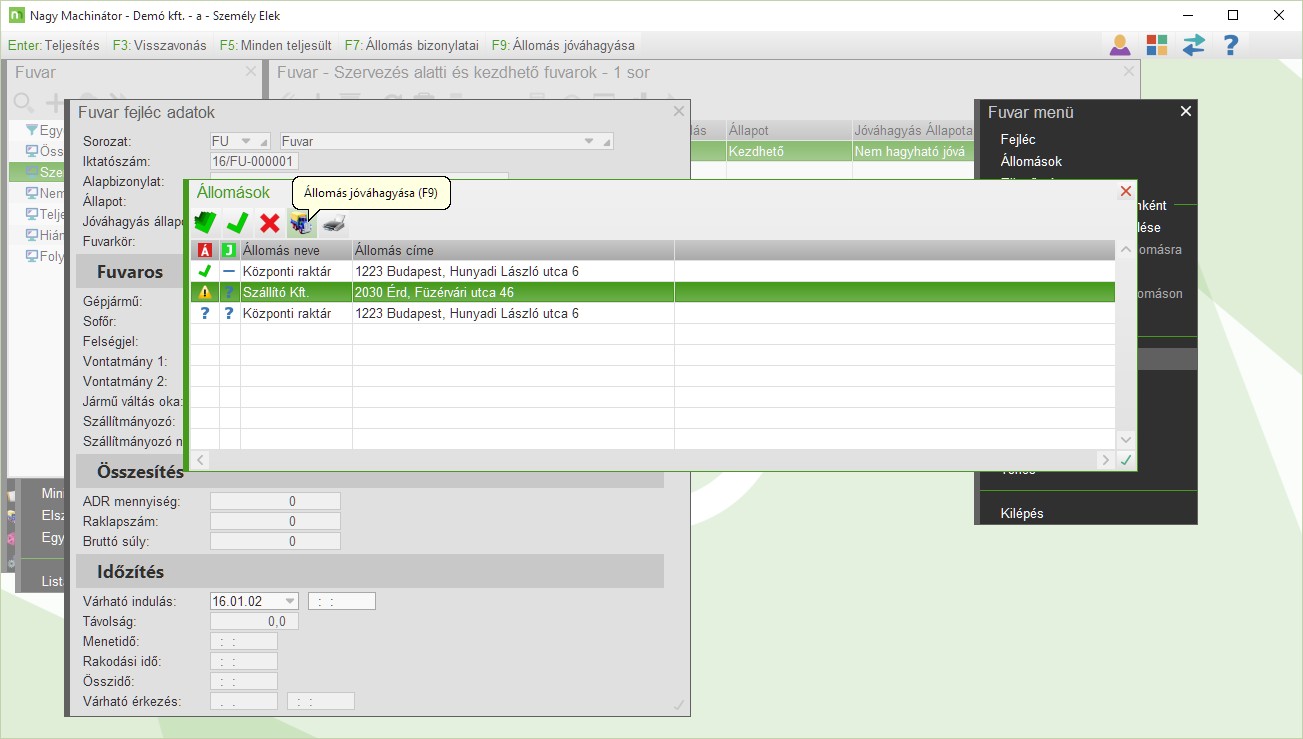Click the Távolság value field
The image size is (1303, 739).
coord(255,621)
